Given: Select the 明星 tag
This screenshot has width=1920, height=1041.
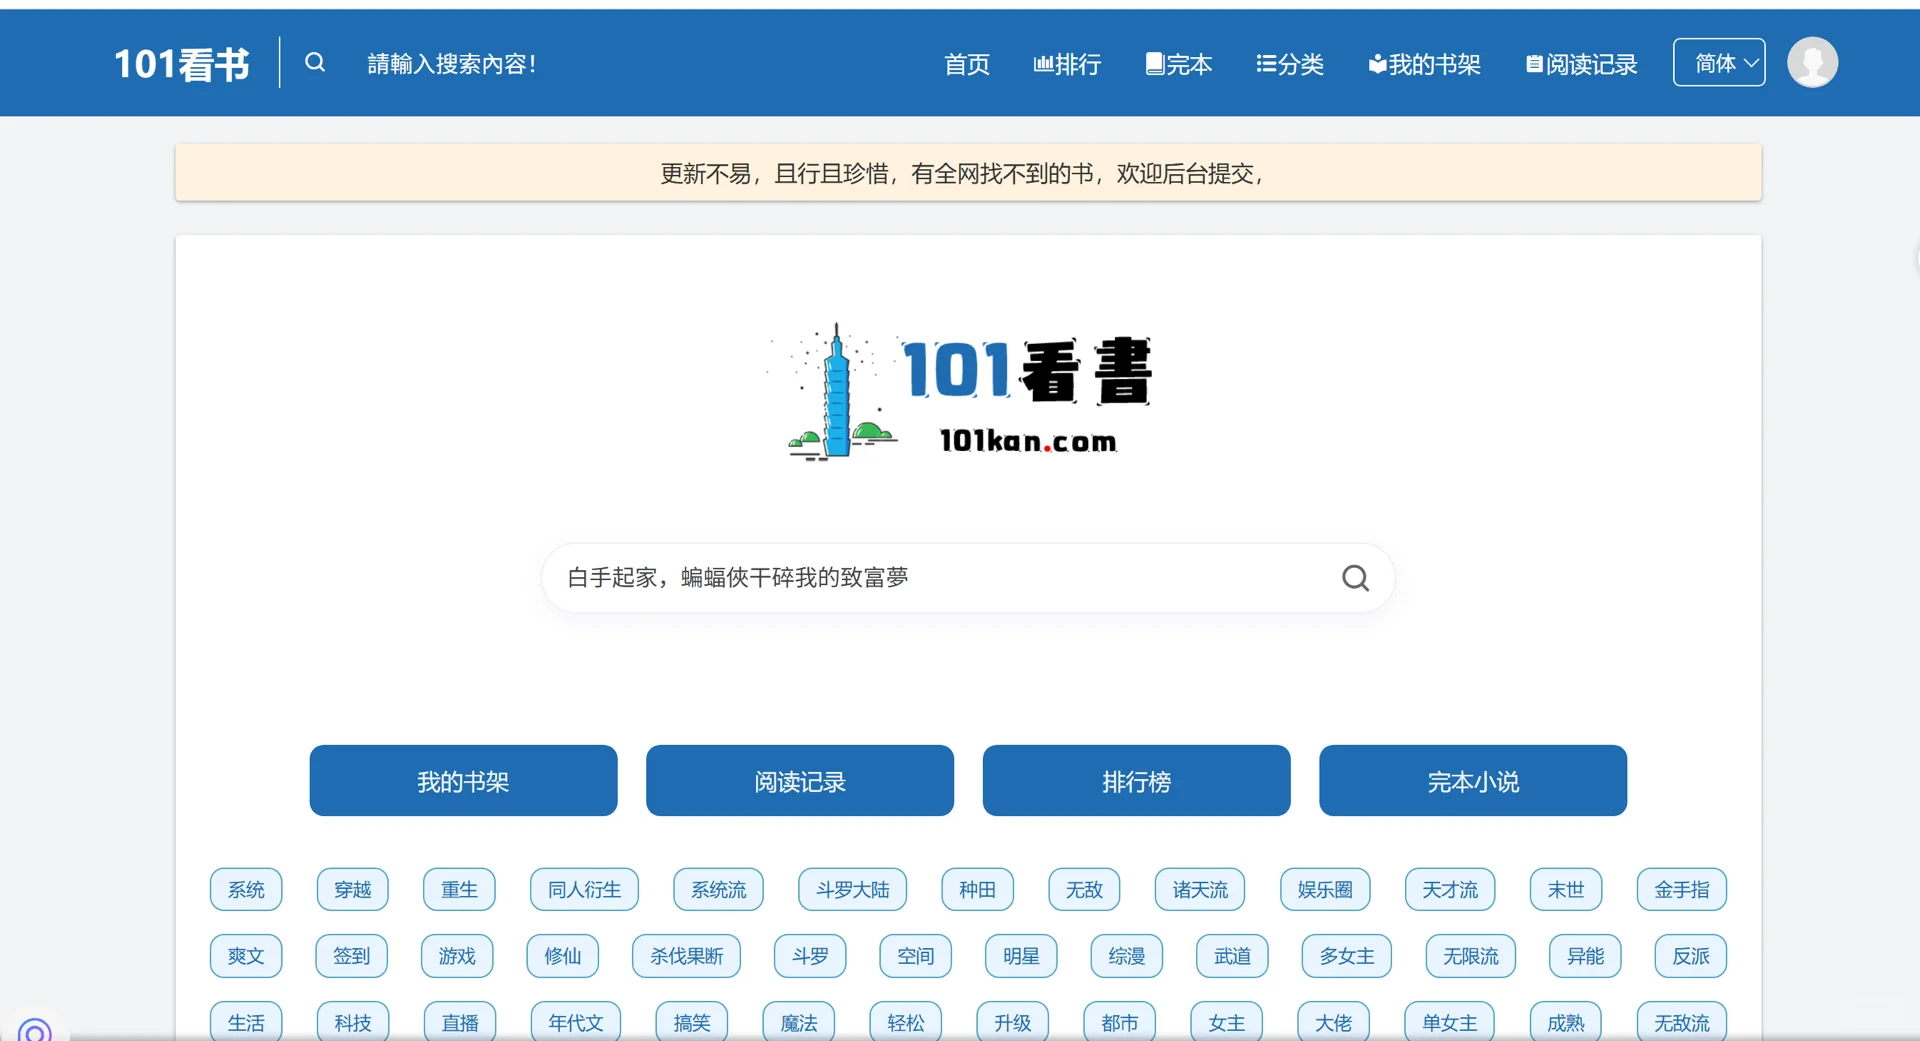Looking at the screenshot, I should (x=1021, y=956).
